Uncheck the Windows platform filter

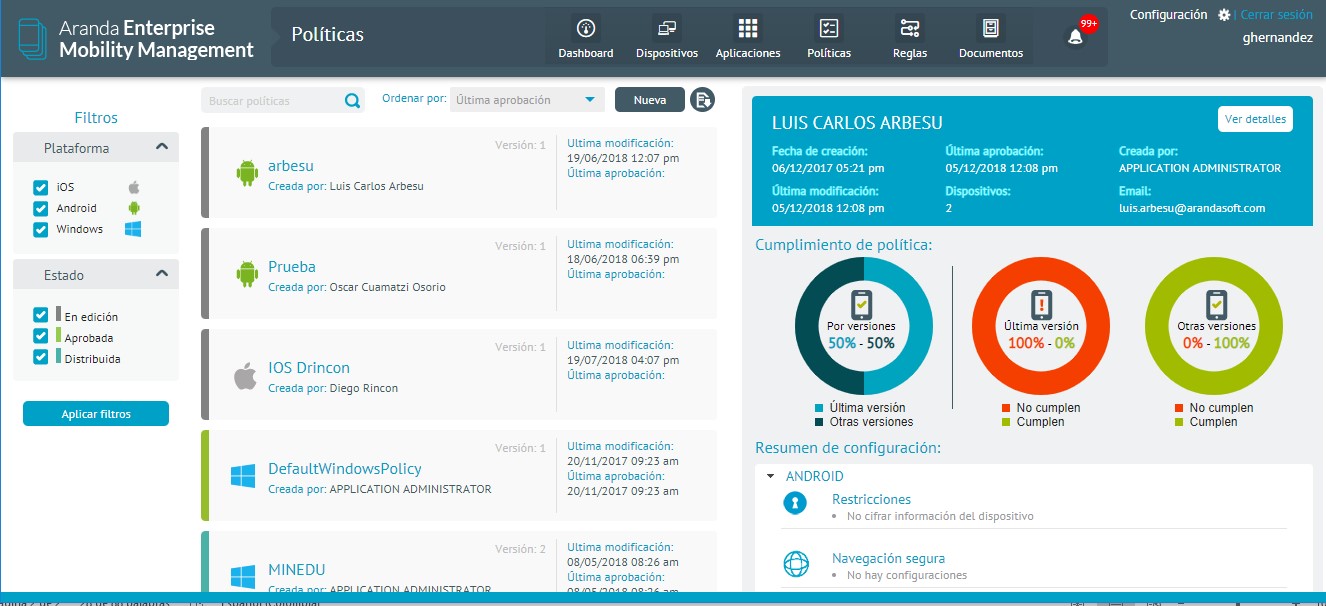41,229
